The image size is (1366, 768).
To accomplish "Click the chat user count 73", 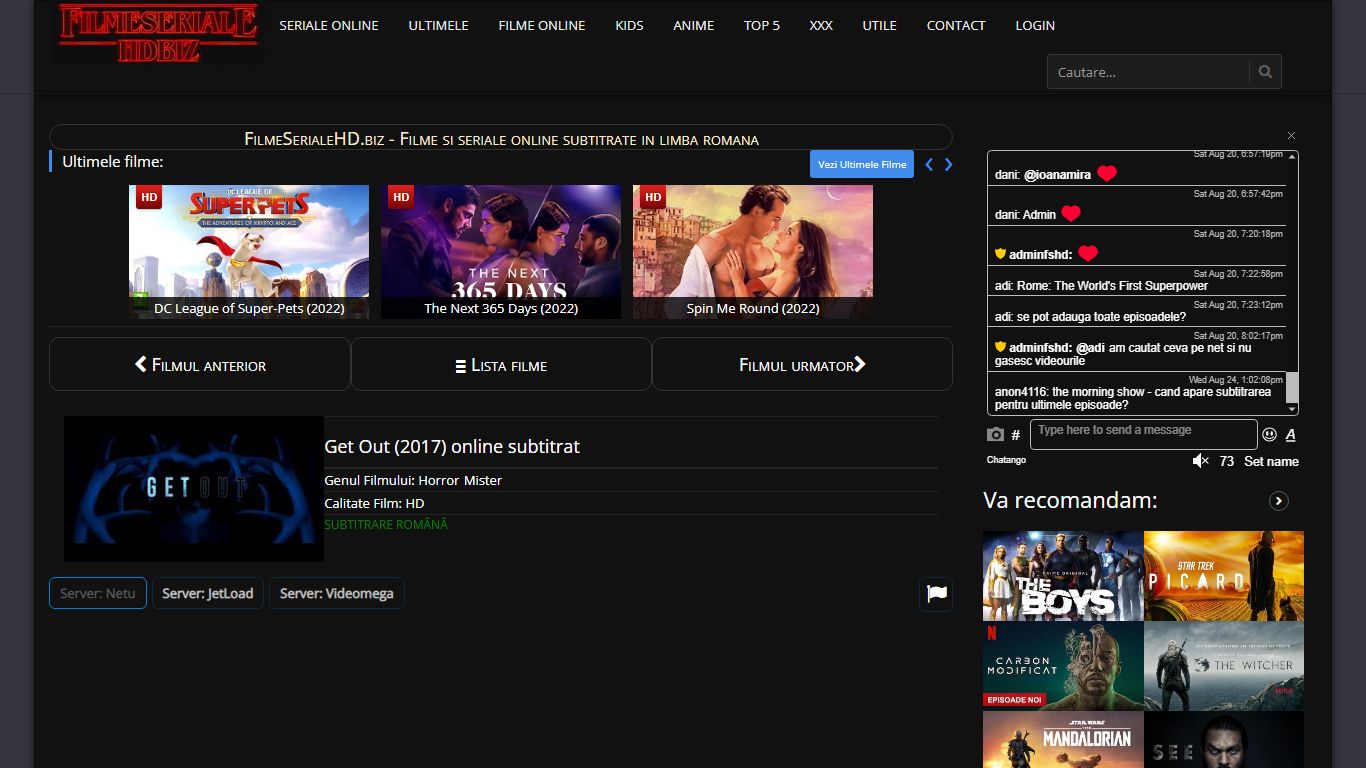I will pyautogui.click(x=1227, y=461).
